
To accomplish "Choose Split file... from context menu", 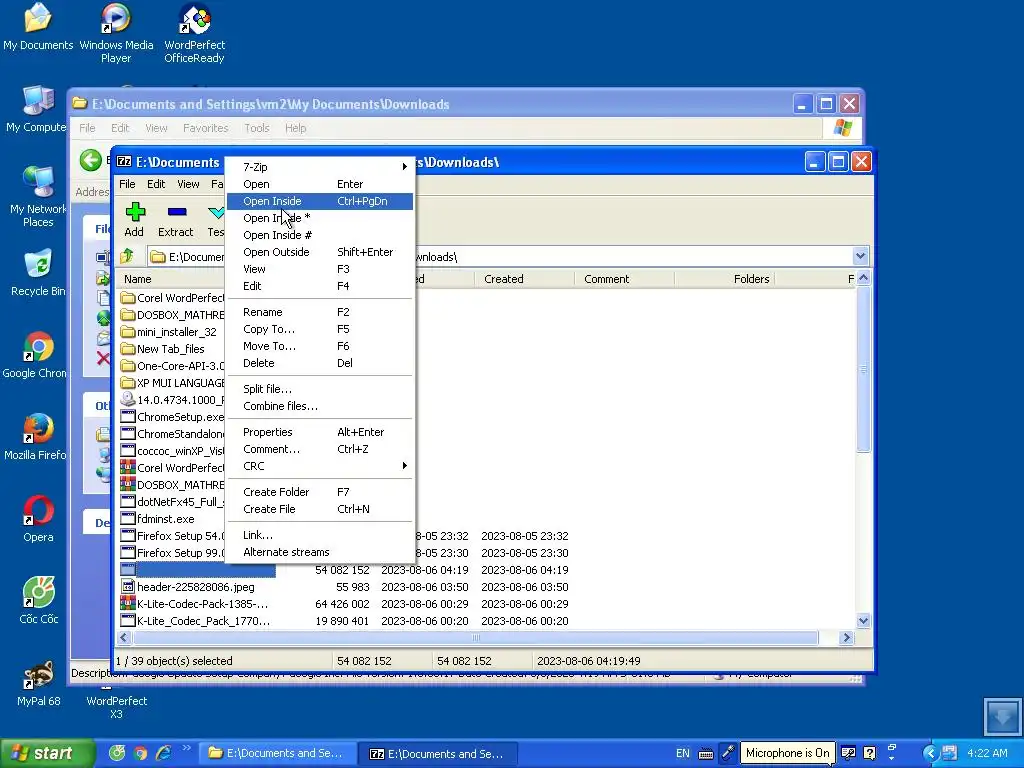I will pyautogui.click(x=320, y=389).
